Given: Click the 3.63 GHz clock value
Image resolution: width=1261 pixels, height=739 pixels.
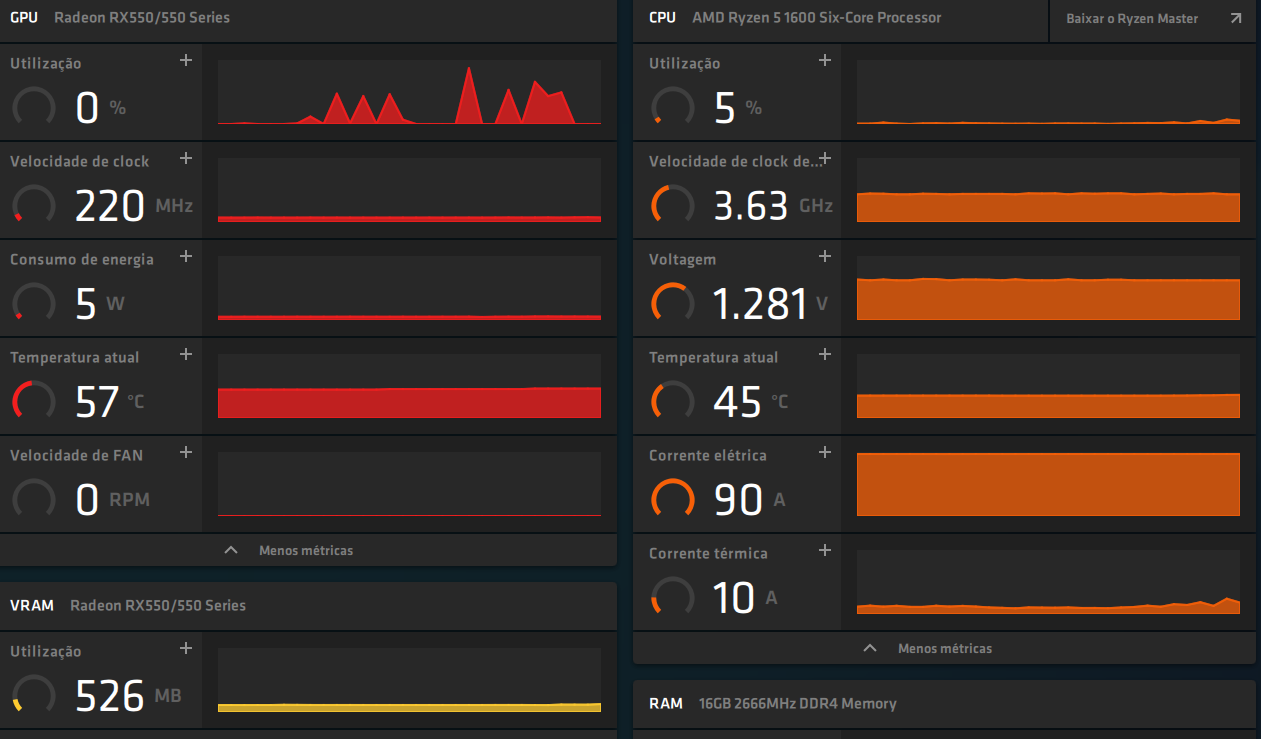Looking at the screenshot, I should point(773,206).
